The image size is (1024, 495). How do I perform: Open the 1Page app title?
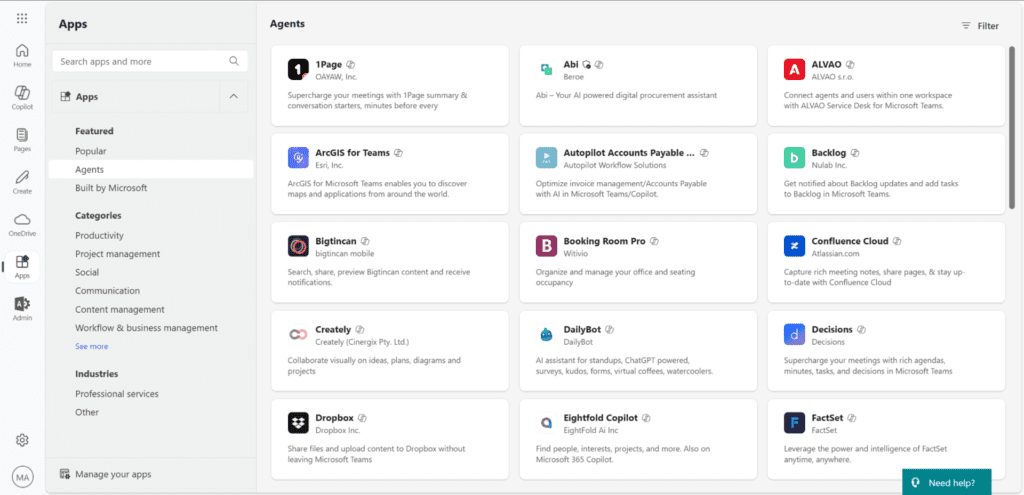[x=328, y=64]
